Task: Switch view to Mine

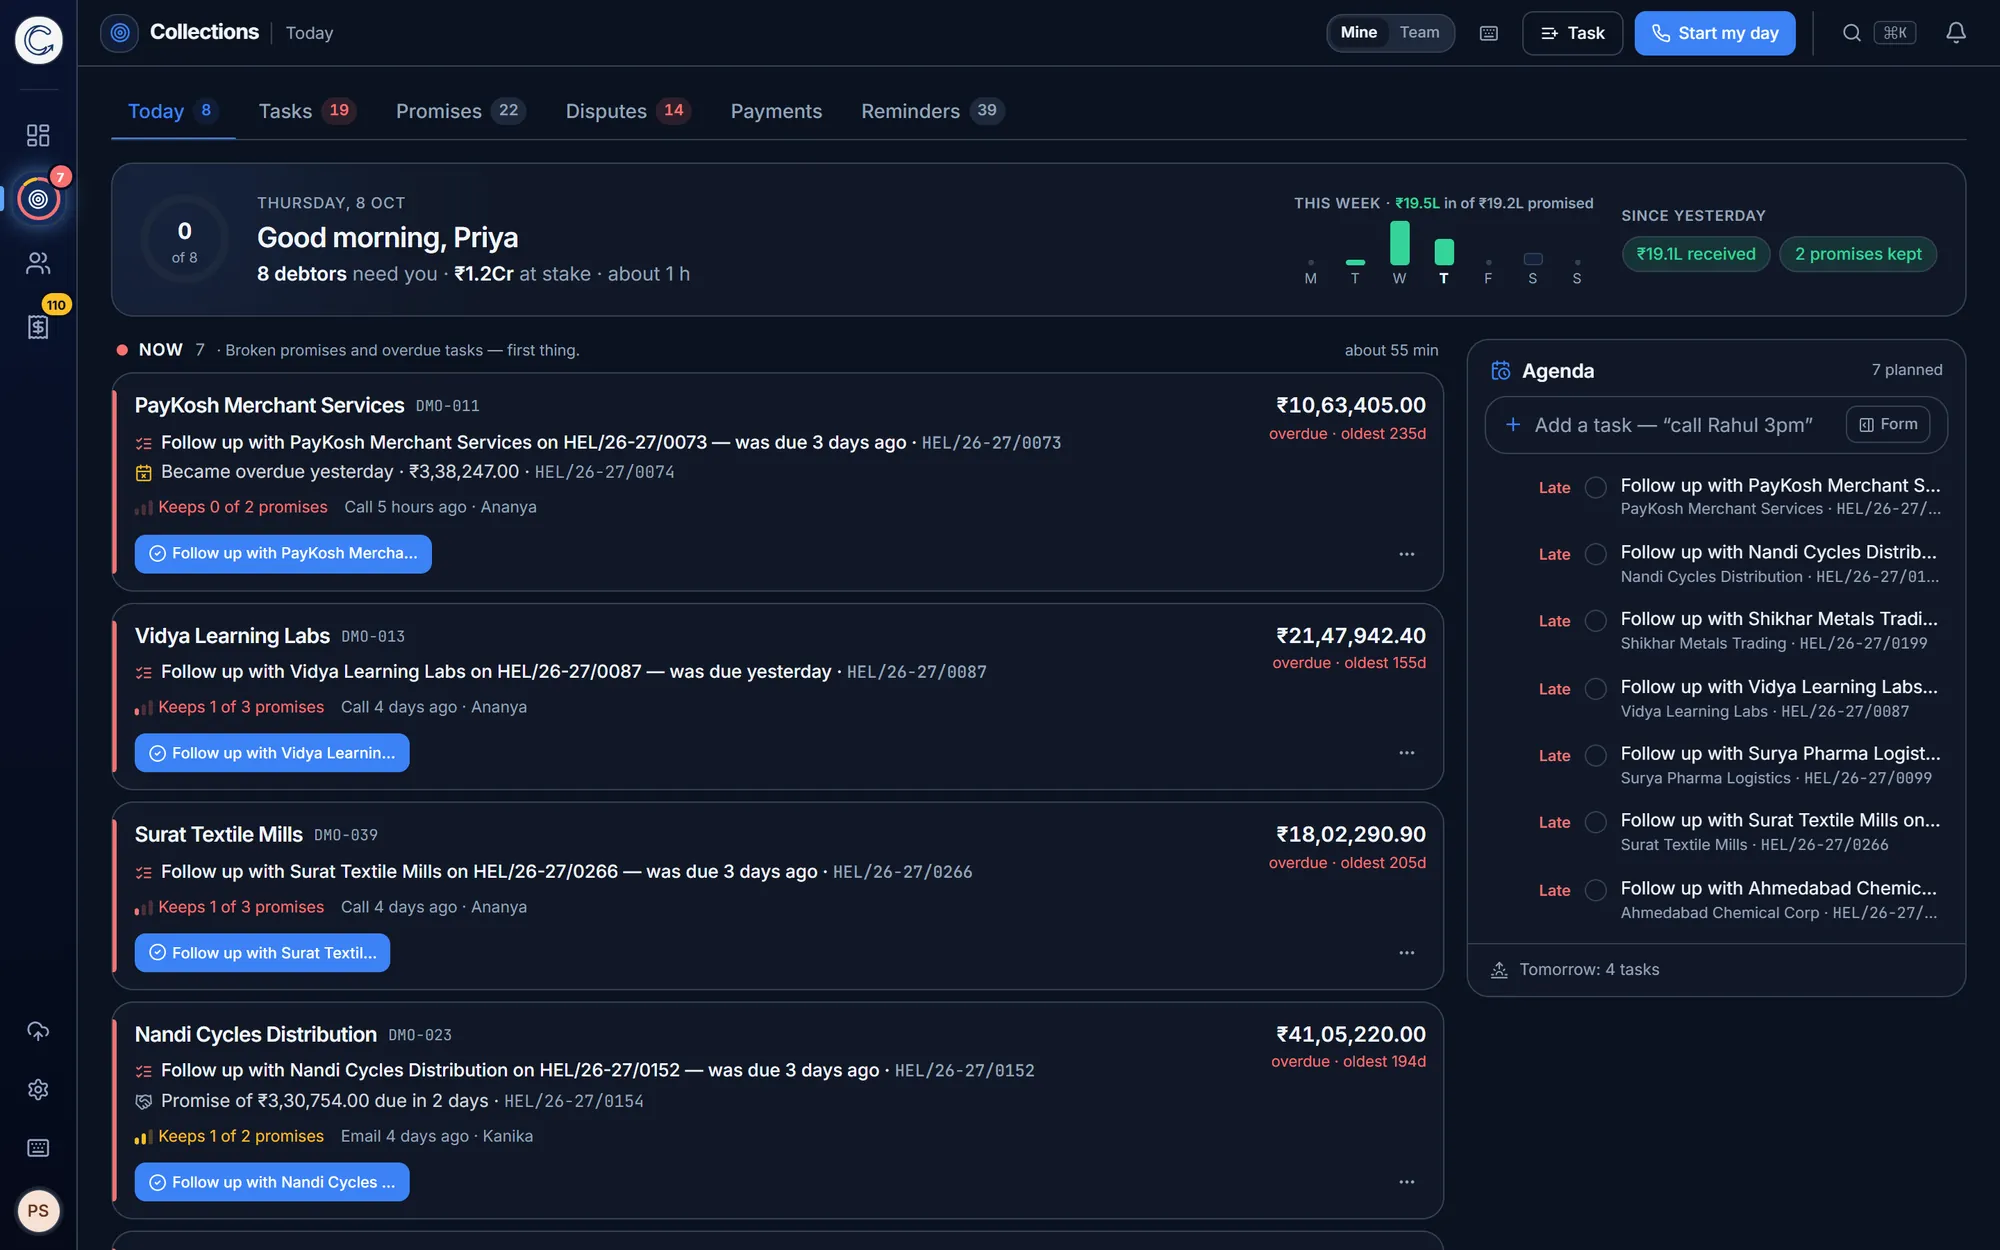Action: (1358, 33)
